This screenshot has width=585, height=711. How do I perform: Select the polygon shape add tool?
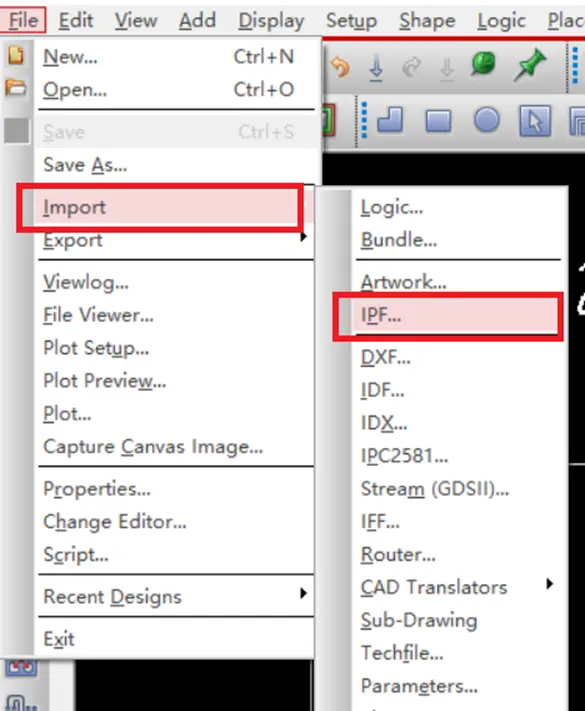tap(390, 120)
